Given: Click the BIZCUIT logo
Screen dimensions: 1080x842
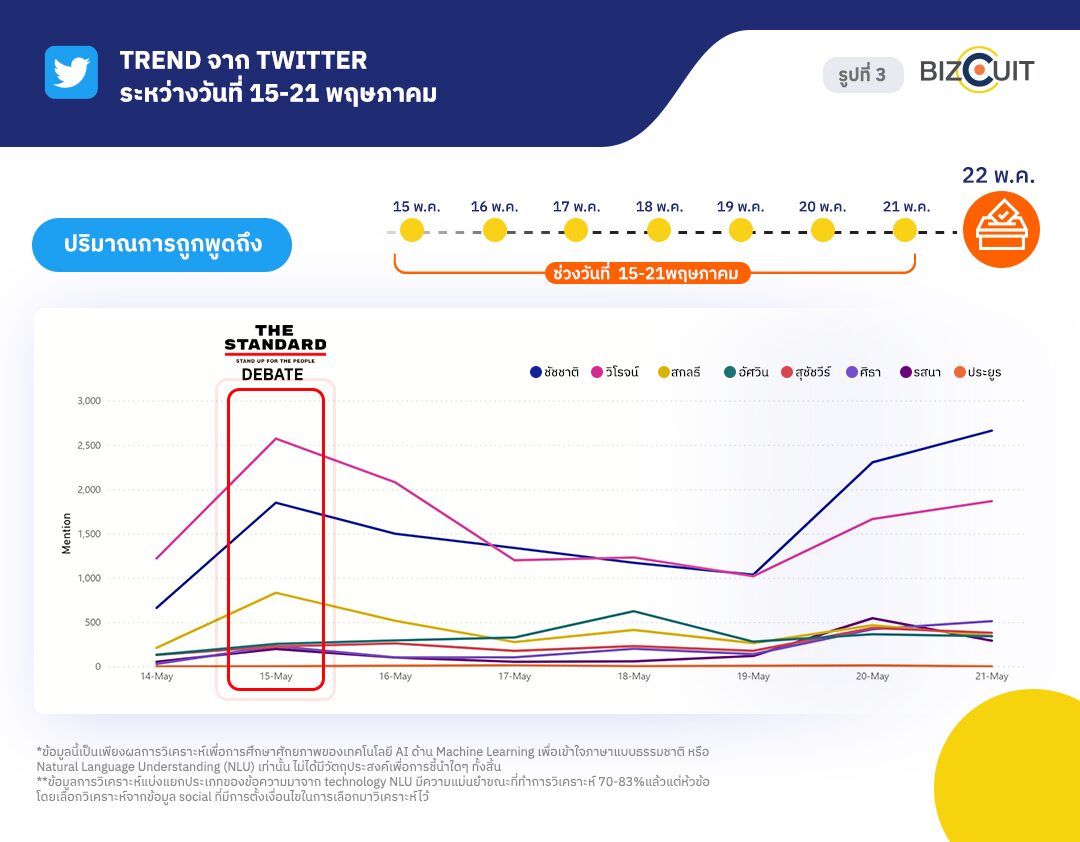Looking at the screenshot, I should tap(977, 70).
